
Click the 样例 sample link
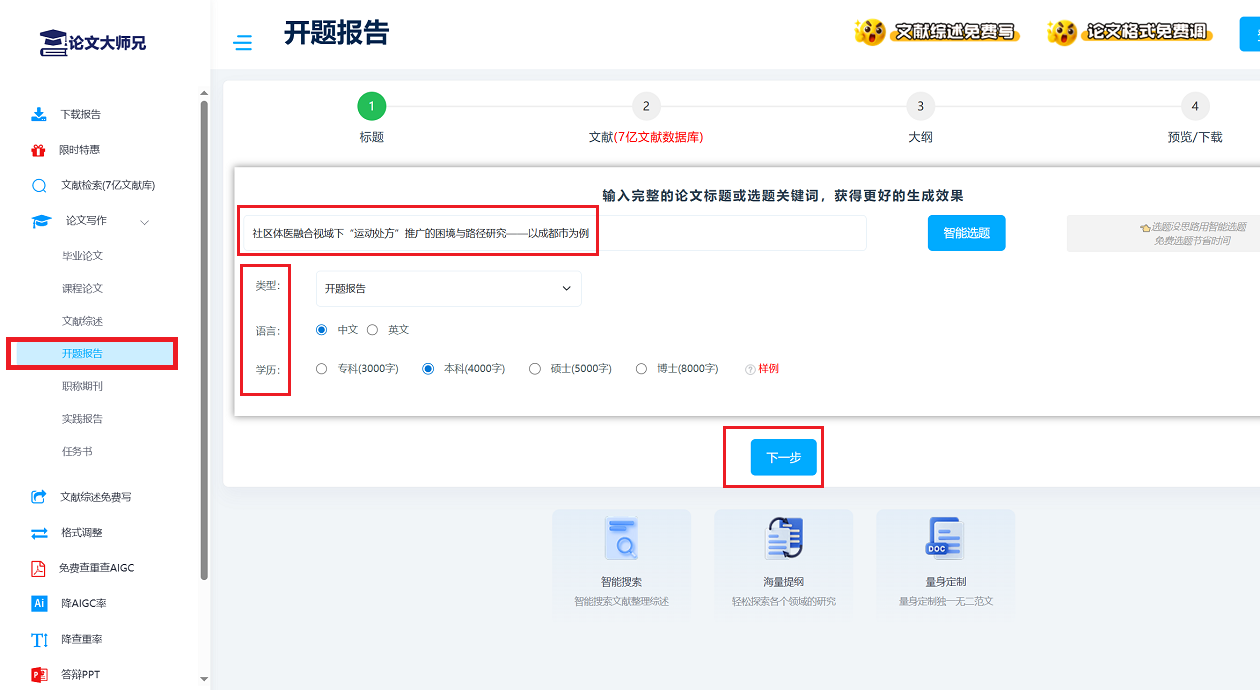click(x=767, y=369)
